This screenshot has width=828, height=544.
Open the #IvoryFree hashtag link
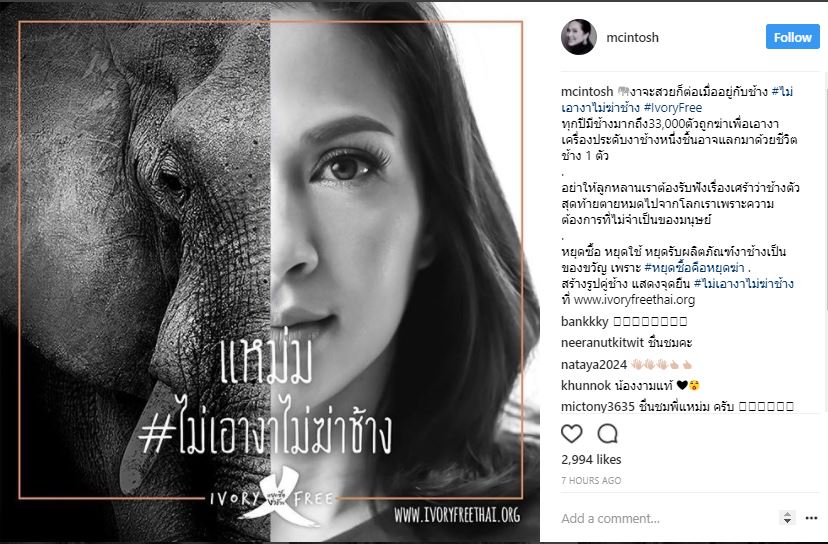tap(673, 108)
